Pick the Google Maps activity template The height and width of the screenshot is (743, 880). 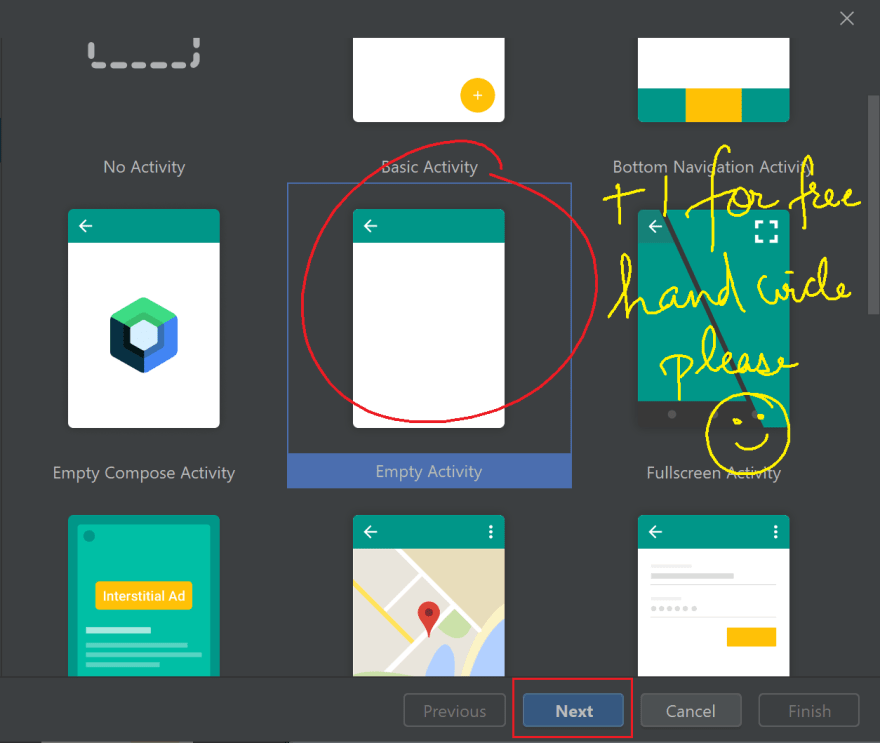[429, 595]
